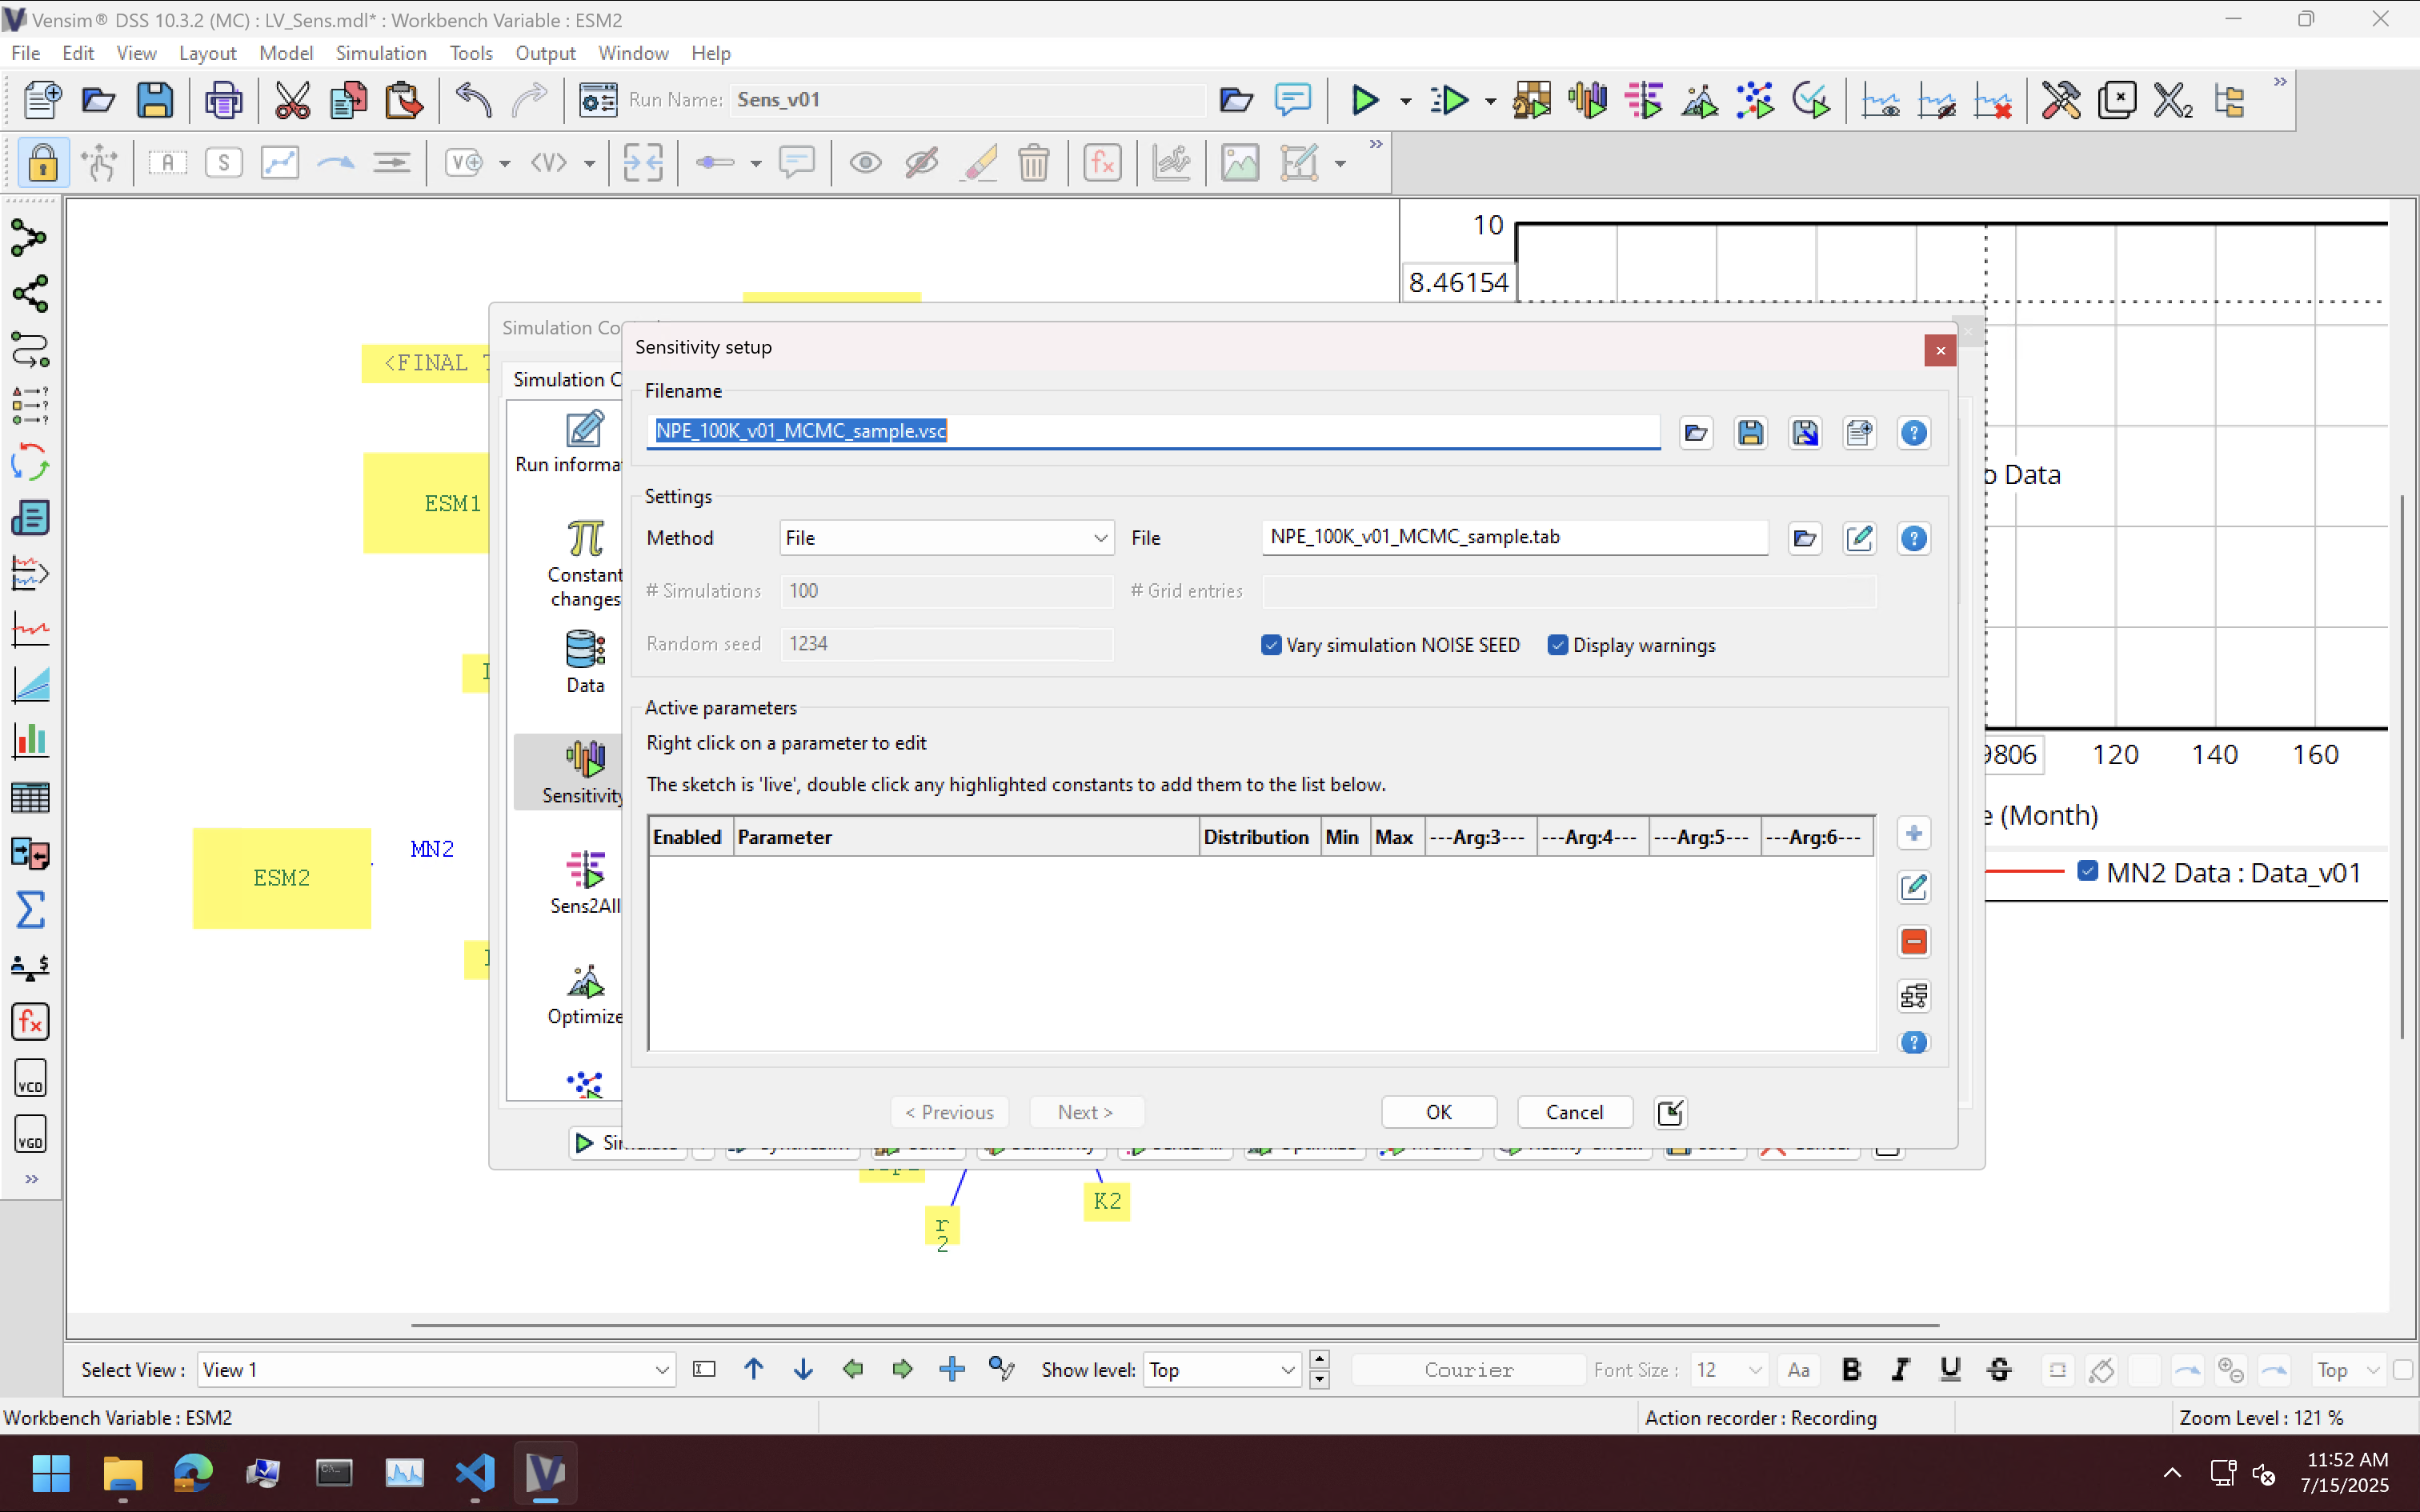
Task: Click the Save model floppy icon
Action: pos(155,100)
